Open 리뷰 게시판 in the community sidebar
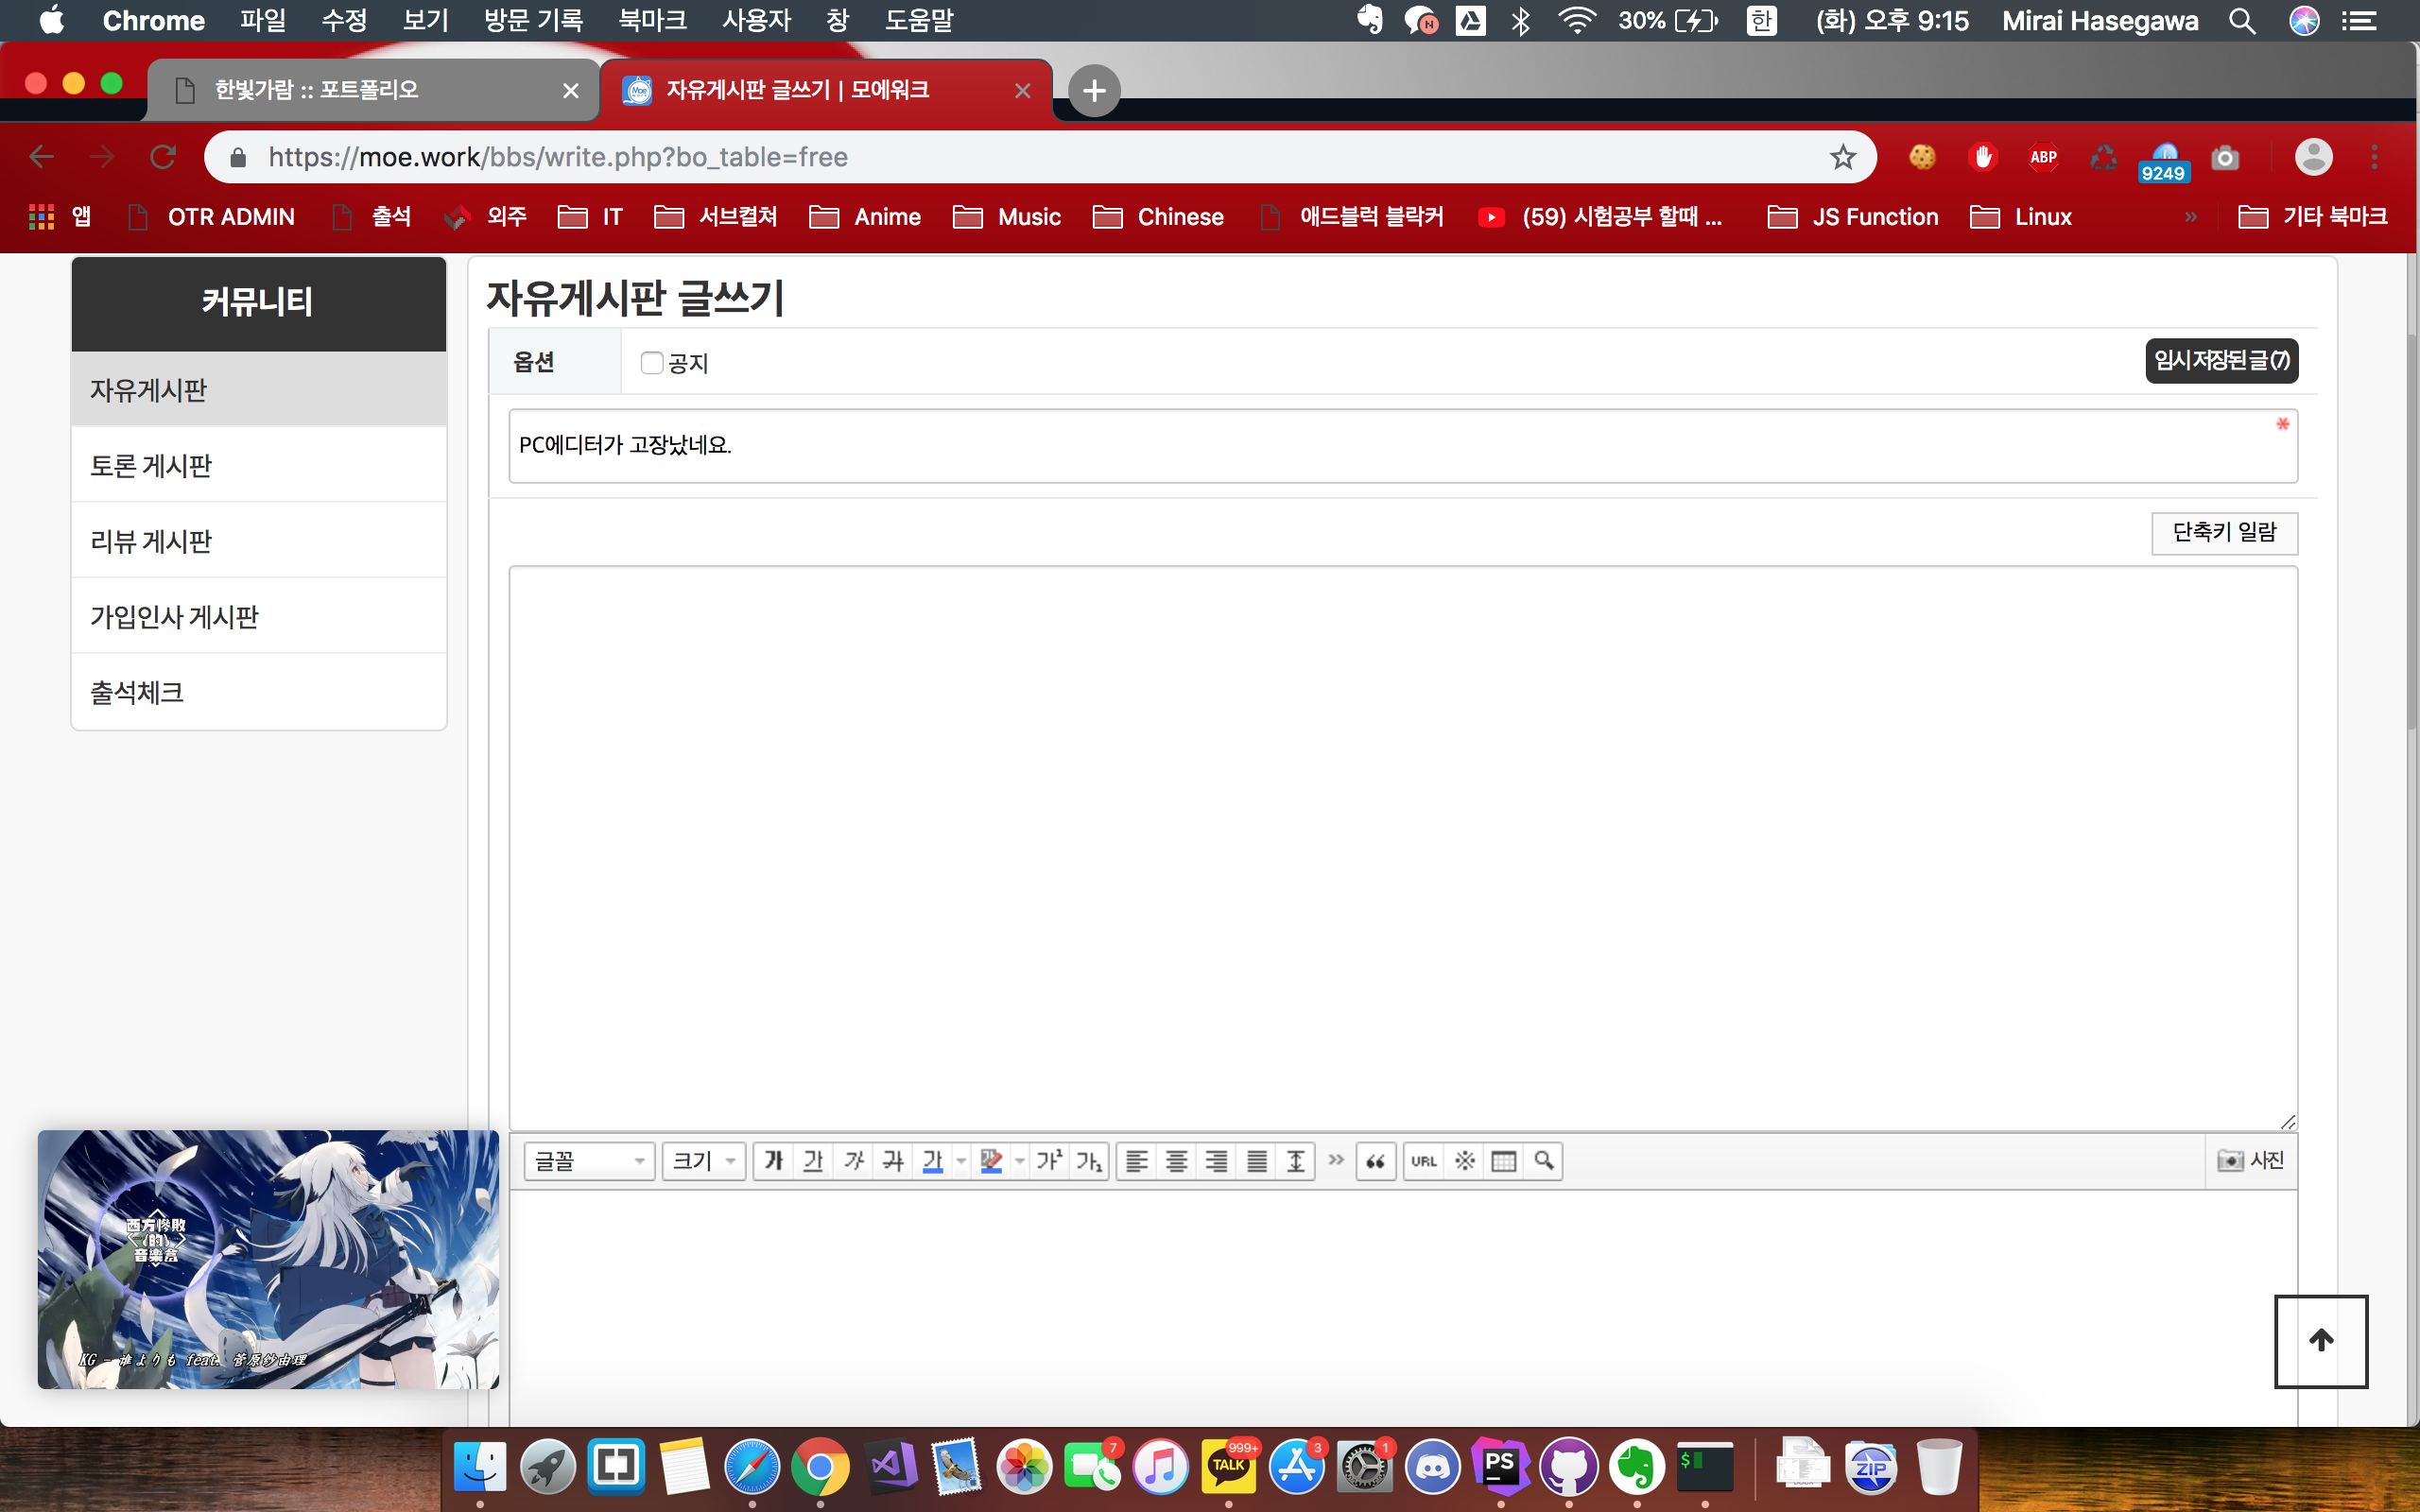This screenshot has width=2420, height=1512. pos(259,541)
